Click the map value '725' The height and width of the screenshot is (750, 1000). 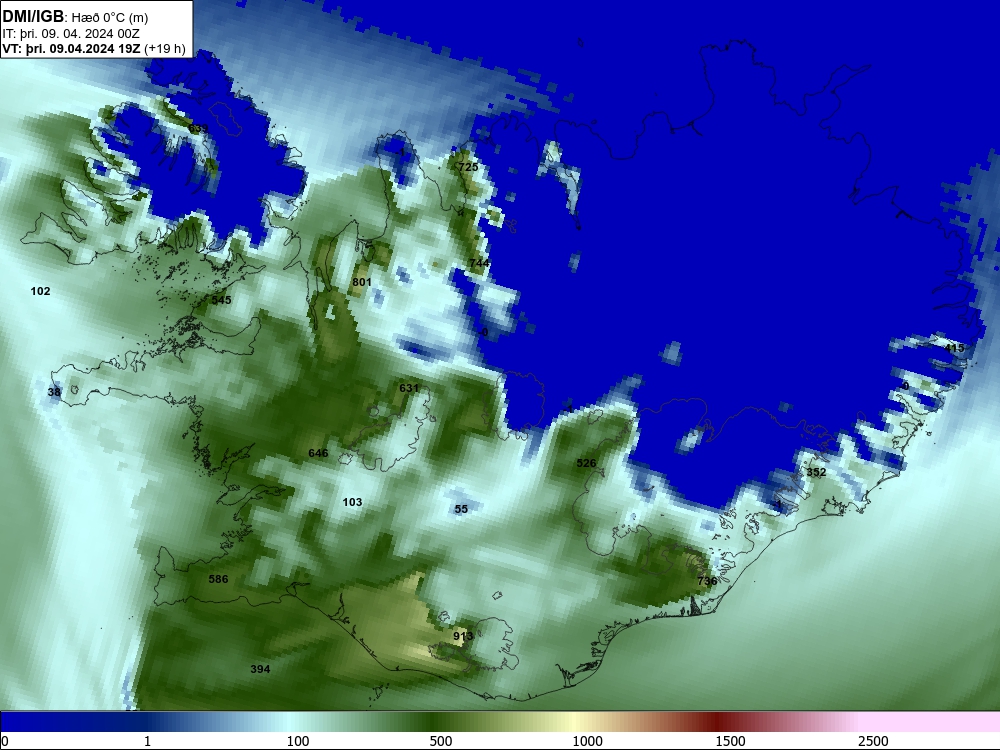point(468,167)
